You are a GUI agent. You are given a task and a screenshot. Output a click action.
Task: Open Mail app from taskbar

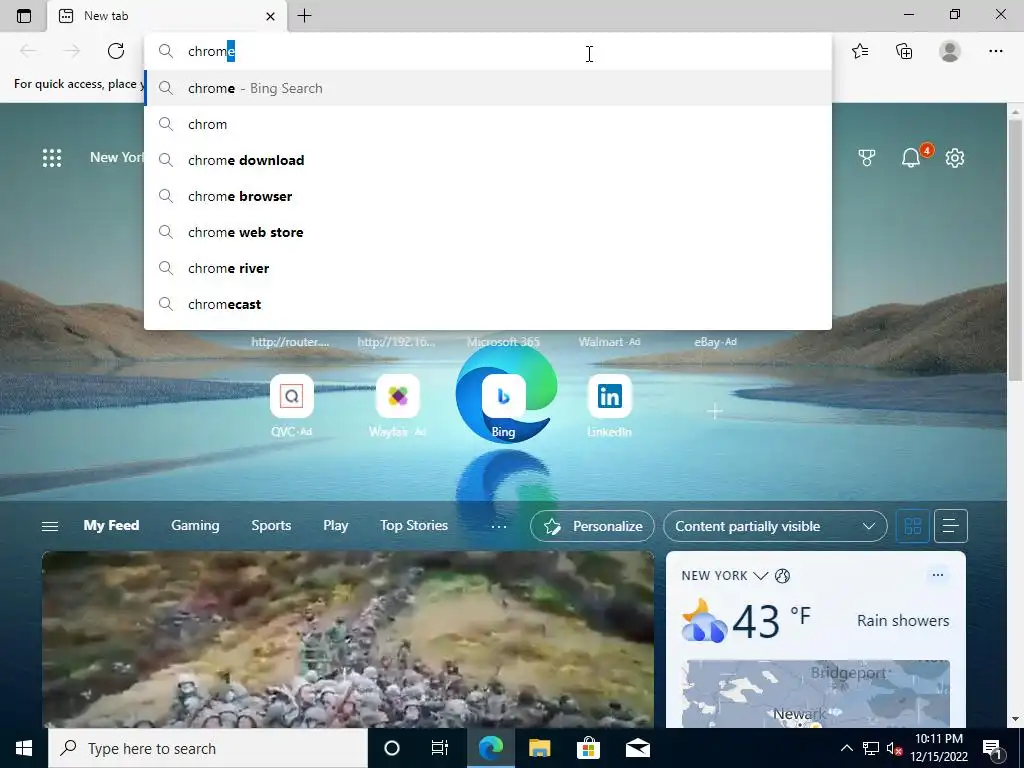[638, 748]
